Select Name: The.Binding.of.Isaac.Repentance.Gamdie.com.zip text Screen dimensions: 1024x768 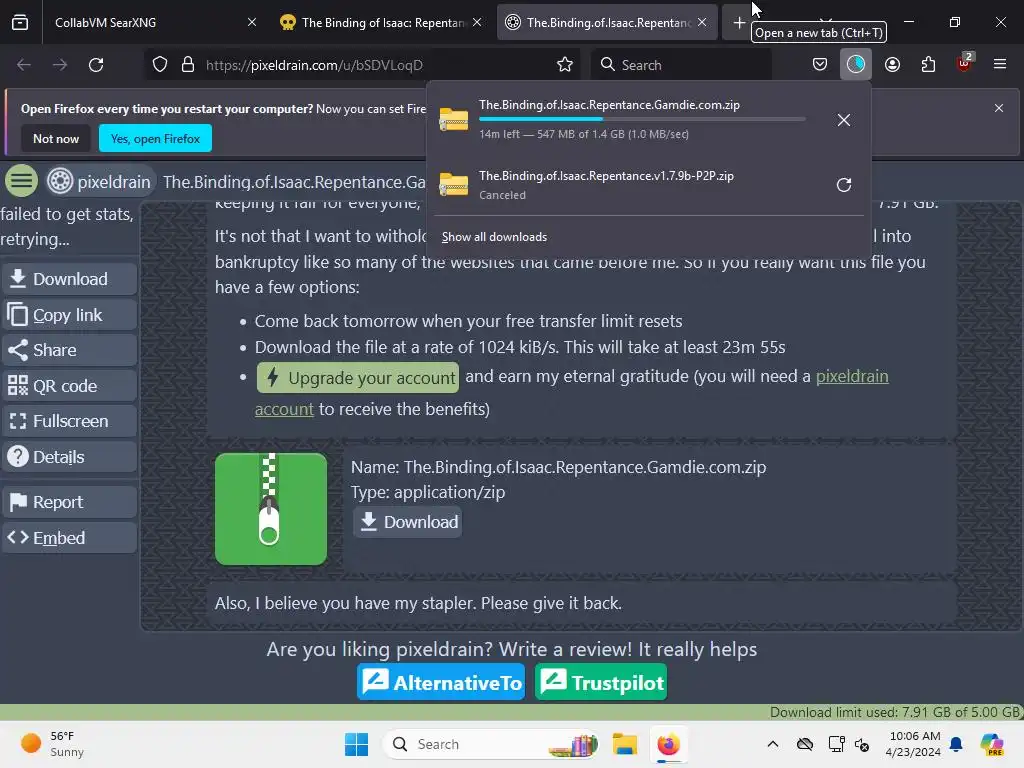(x=558, y=467)
